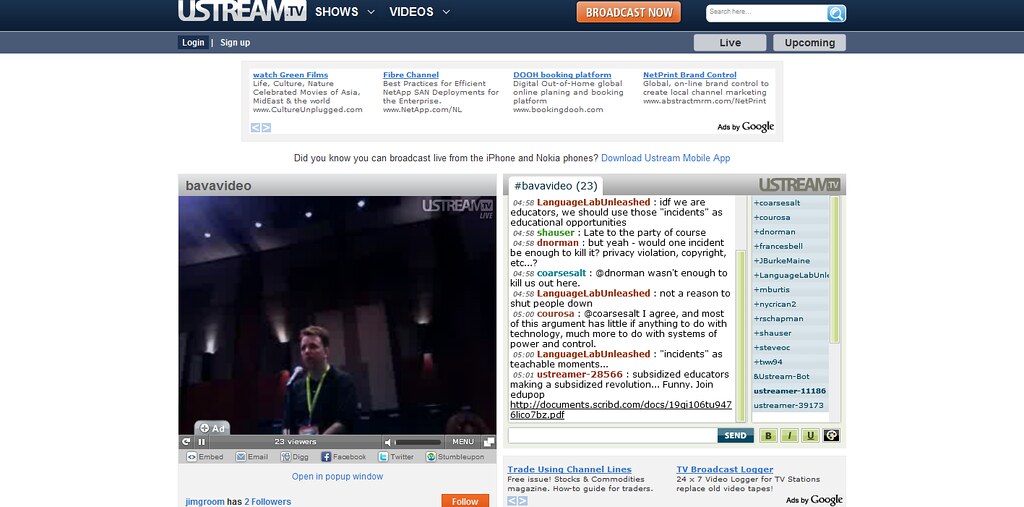The width and height of the screenshot is (1024, 507).
Task: Open Trade Using Channel Lines ad
Action: [569, 469]
